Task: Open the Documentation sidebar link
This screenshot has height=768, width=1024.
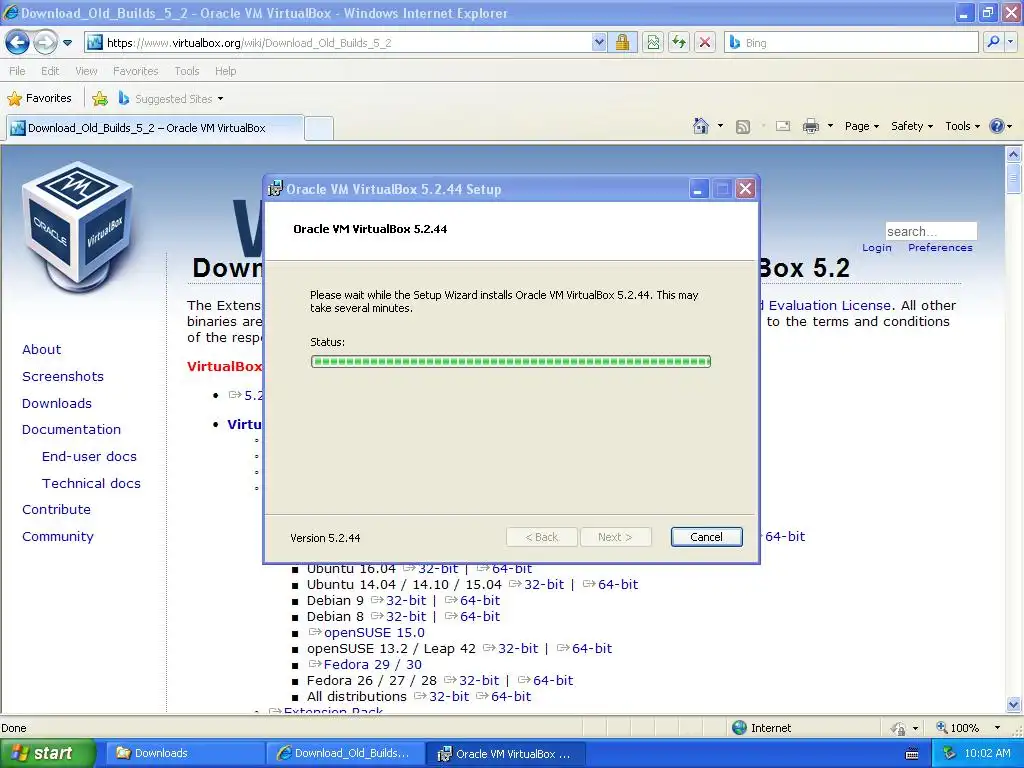Action: click(x=71, y=430)
